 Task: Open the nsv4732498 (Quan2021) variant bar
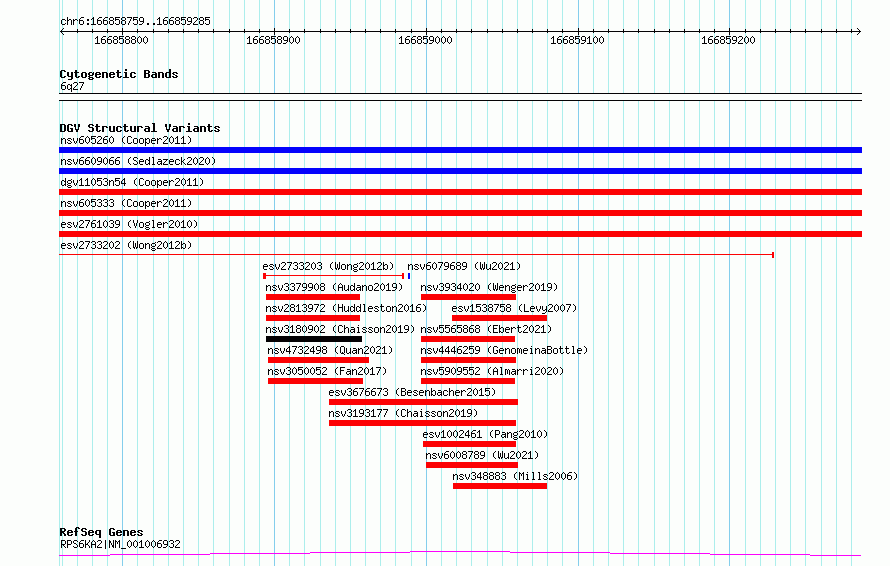(x=318, y=360)
